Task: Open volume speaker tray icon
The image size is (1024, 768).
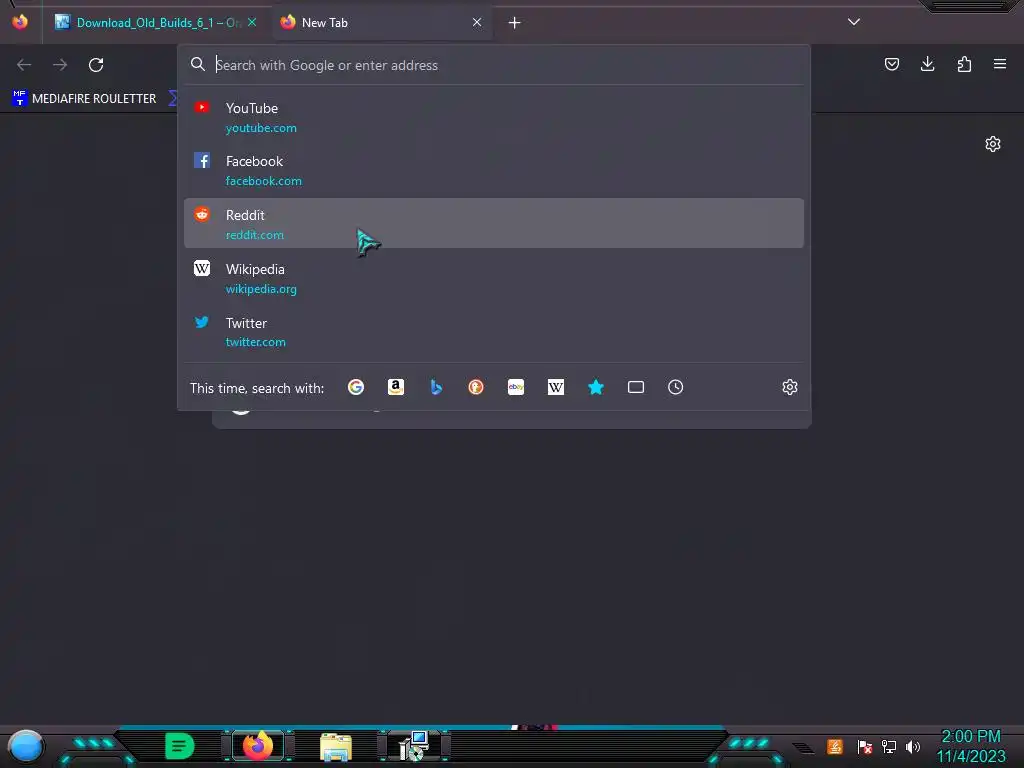Action: 913,746
